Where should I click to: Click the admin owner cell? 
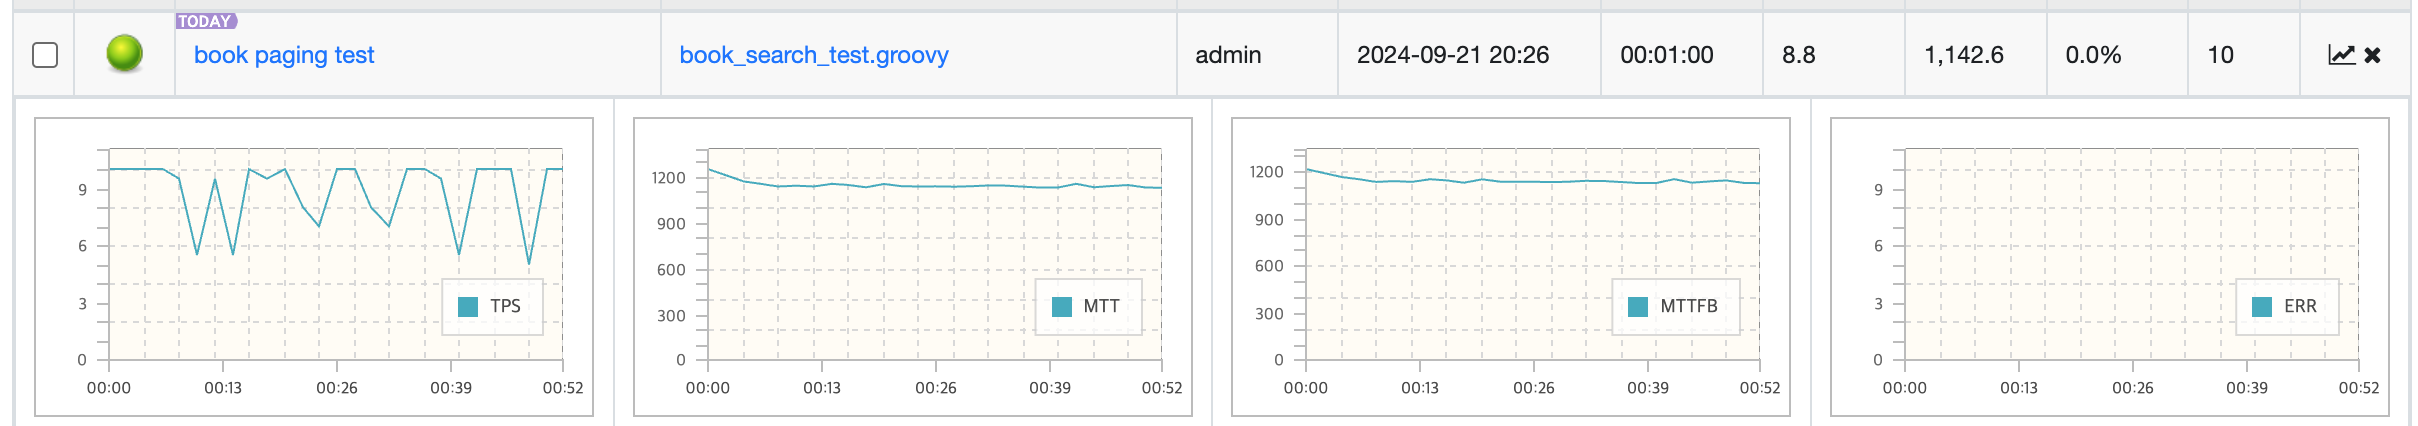pos(1258,55)
